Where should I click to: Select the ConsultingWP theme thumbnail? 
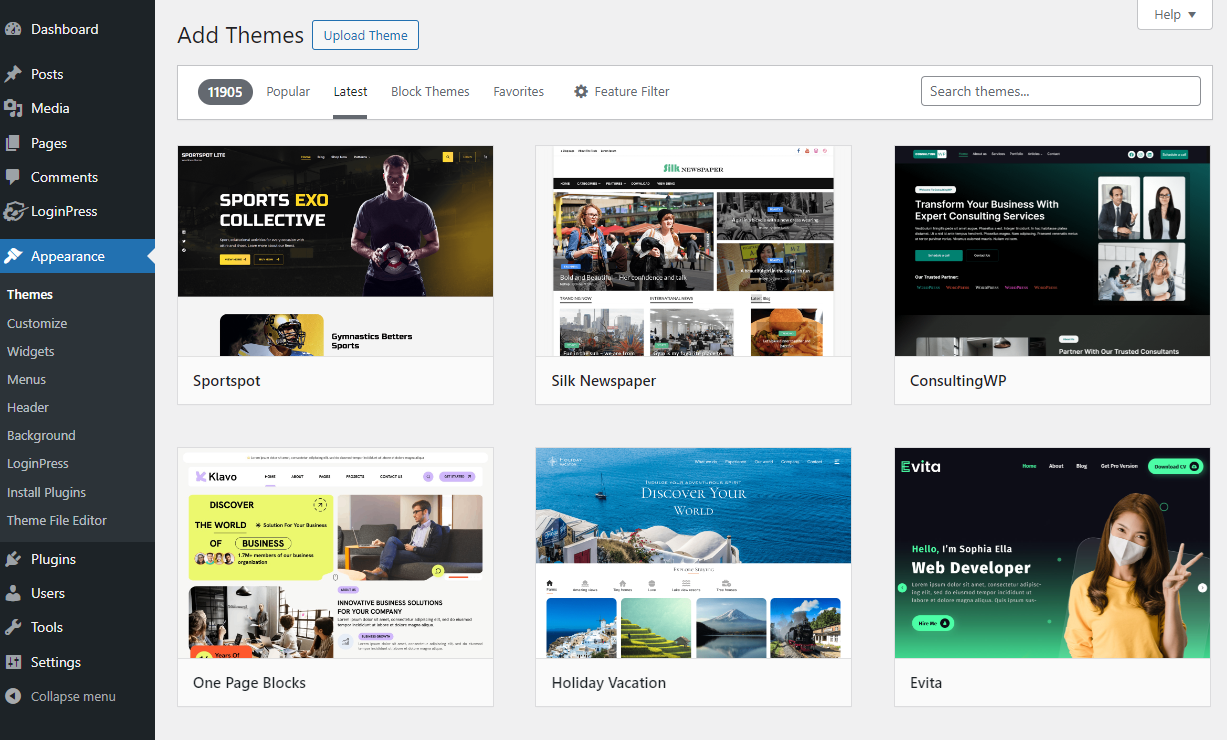coord(1052,251)
